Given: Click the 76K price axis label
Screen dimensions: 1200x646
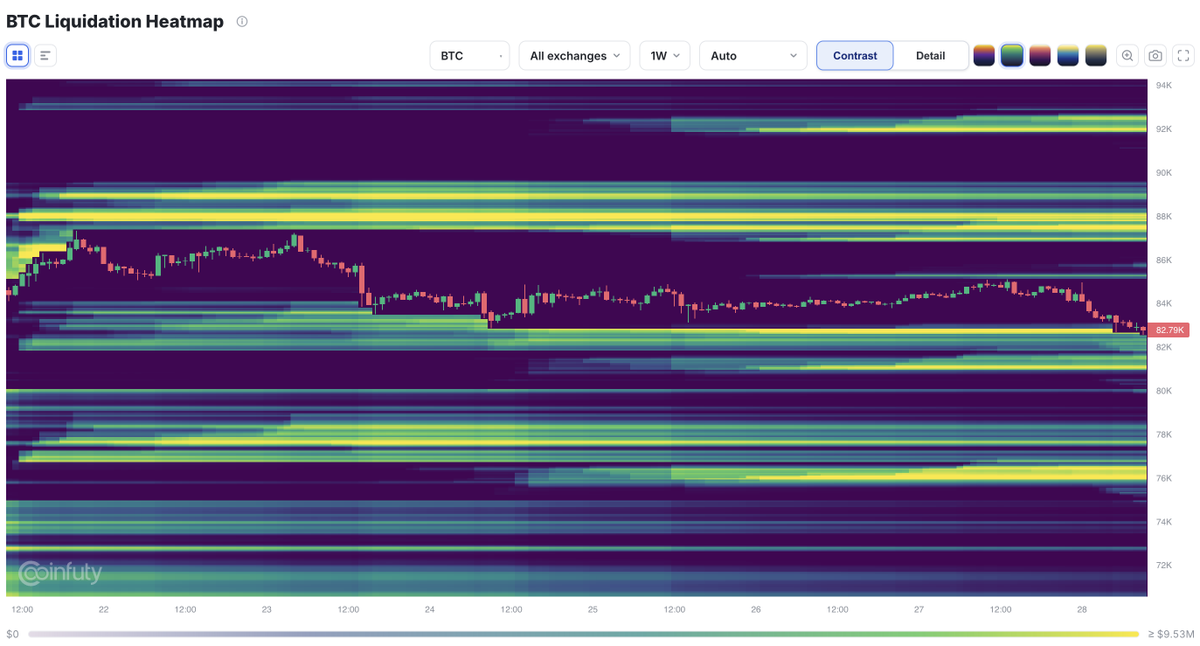Looking at the screenshot, I should [x=1164, y=478].
